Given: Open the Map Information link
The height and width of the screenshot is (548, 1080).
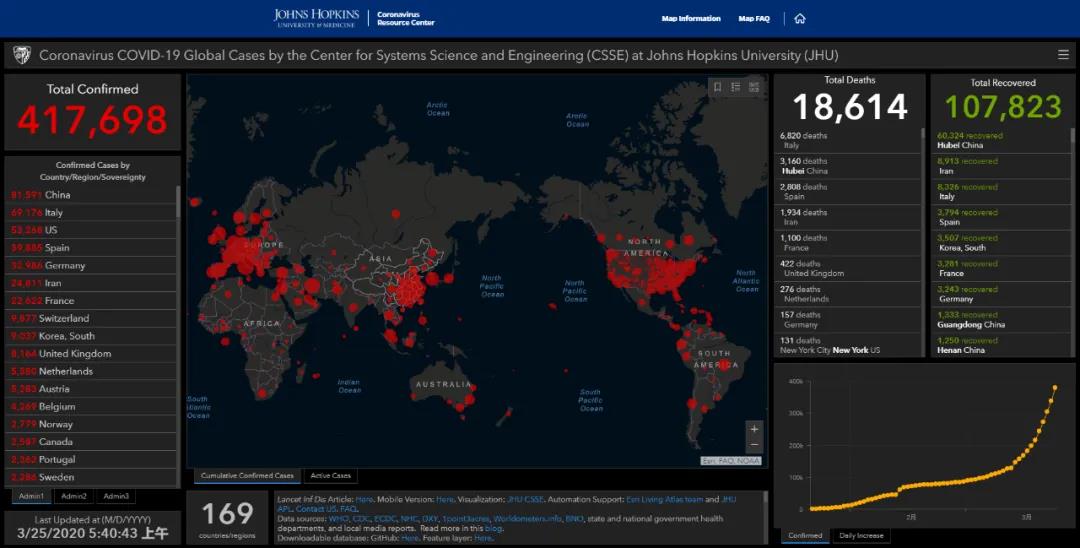Looking at the screenshot, I should point(691,18).
